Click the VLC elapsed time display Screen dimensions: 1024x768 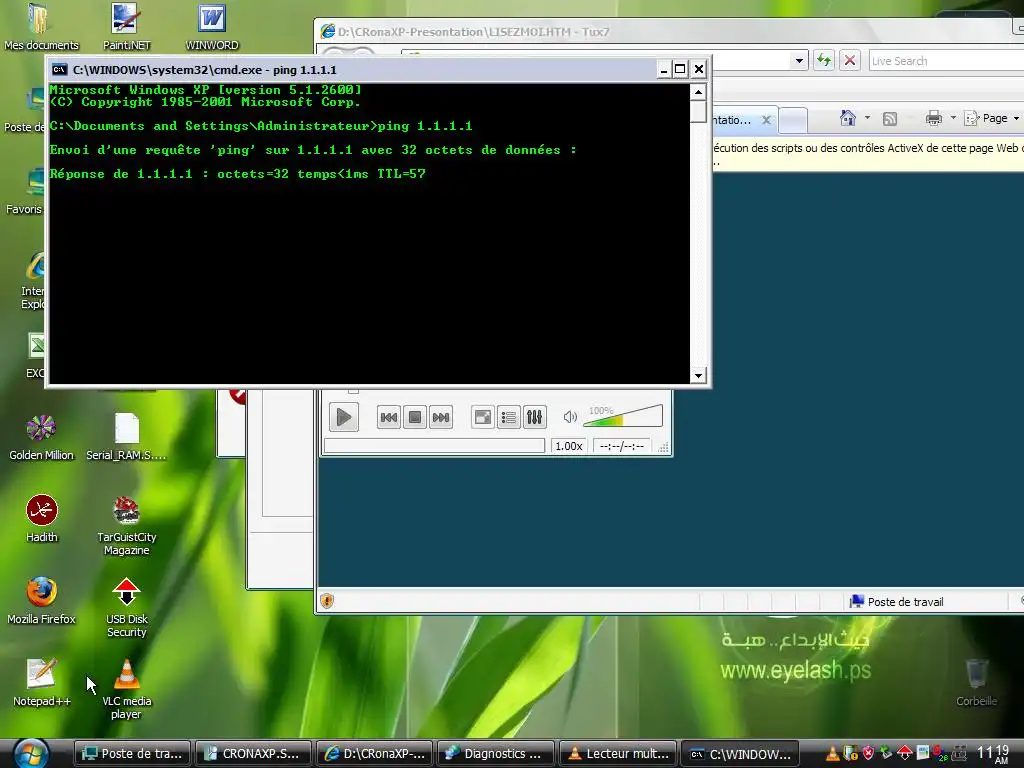coord(621,446)
